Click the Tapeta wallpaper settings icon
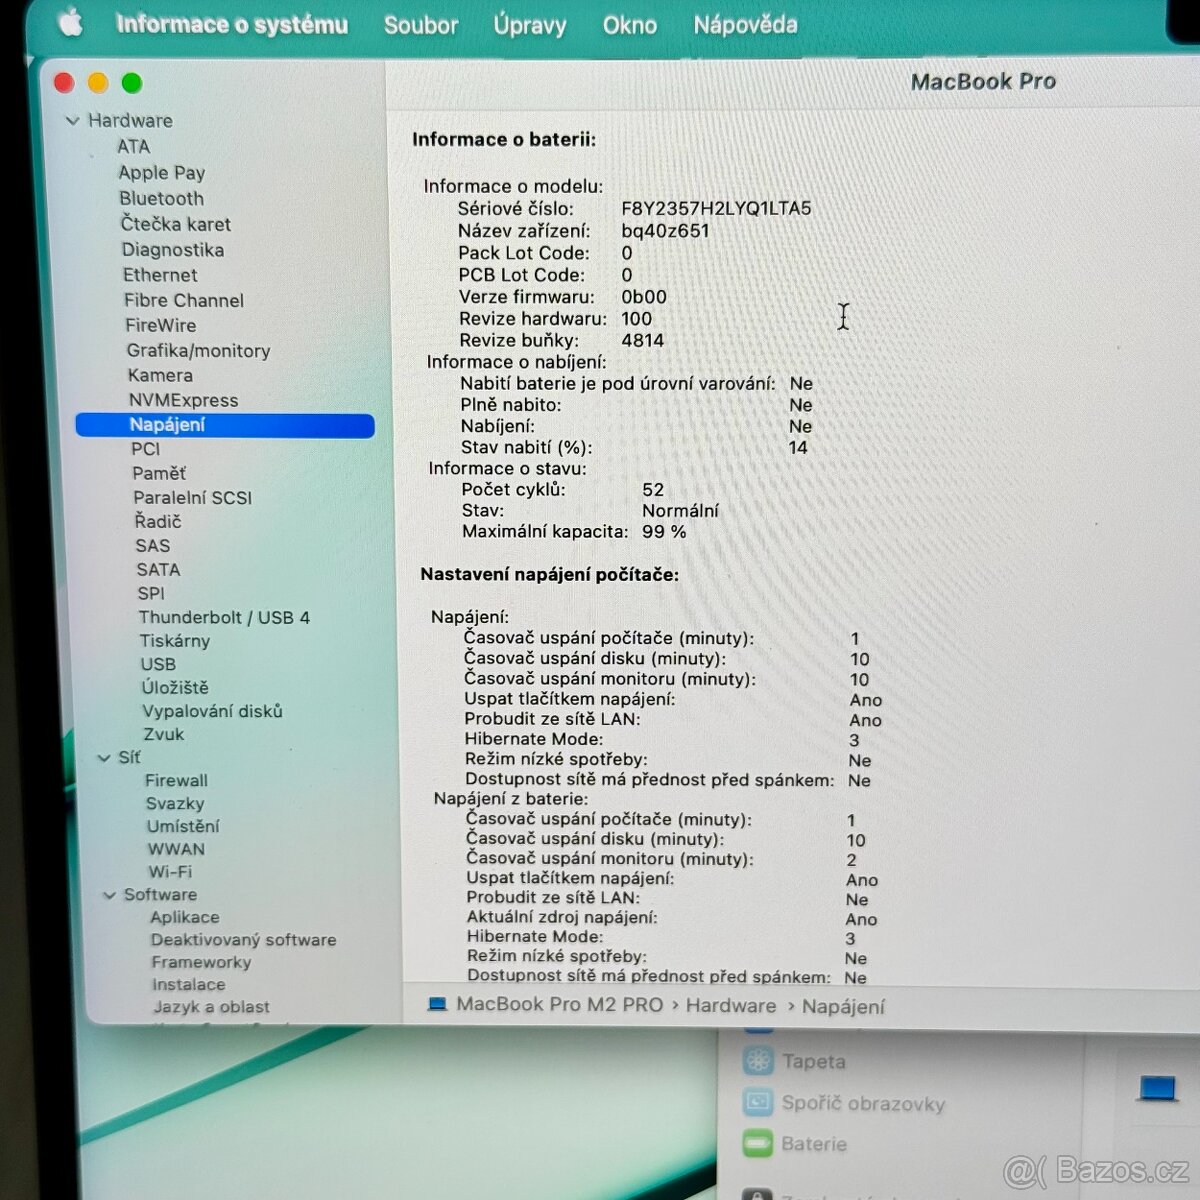This screenshot has width=1200, height=1200. pyautogui.click(x=761, y=1061)
